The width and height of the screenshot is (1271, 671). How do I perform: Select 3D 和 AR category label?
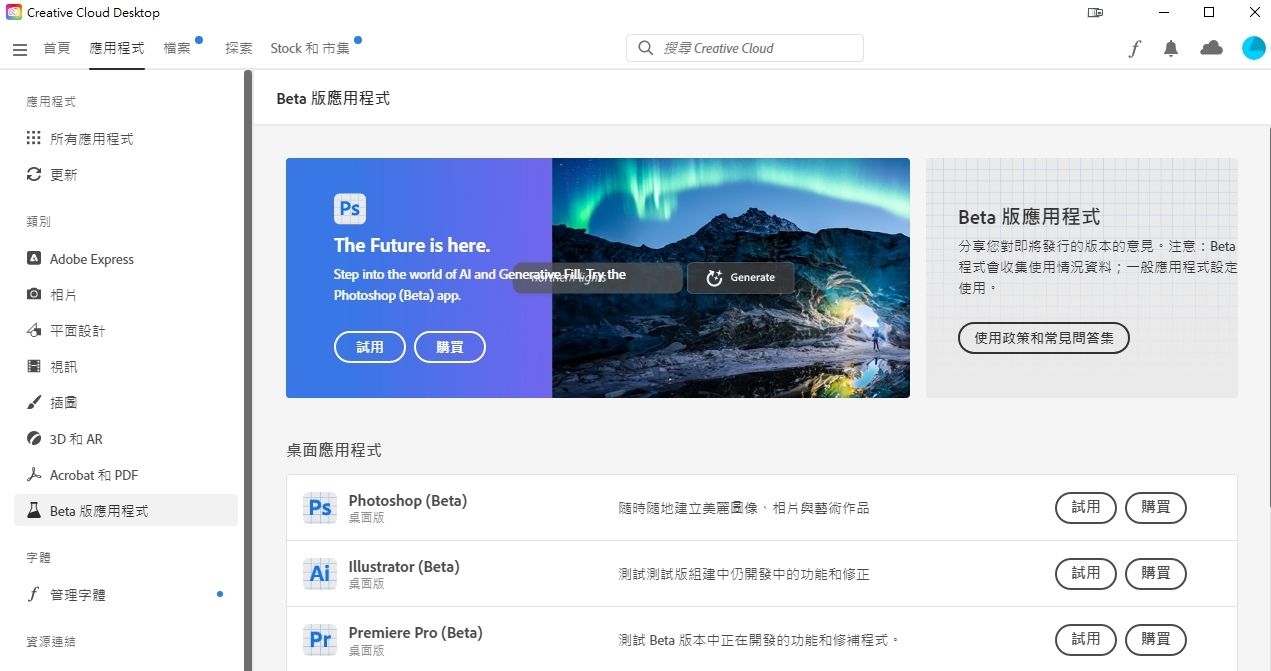pyautogui.click(x=76, y=439)
